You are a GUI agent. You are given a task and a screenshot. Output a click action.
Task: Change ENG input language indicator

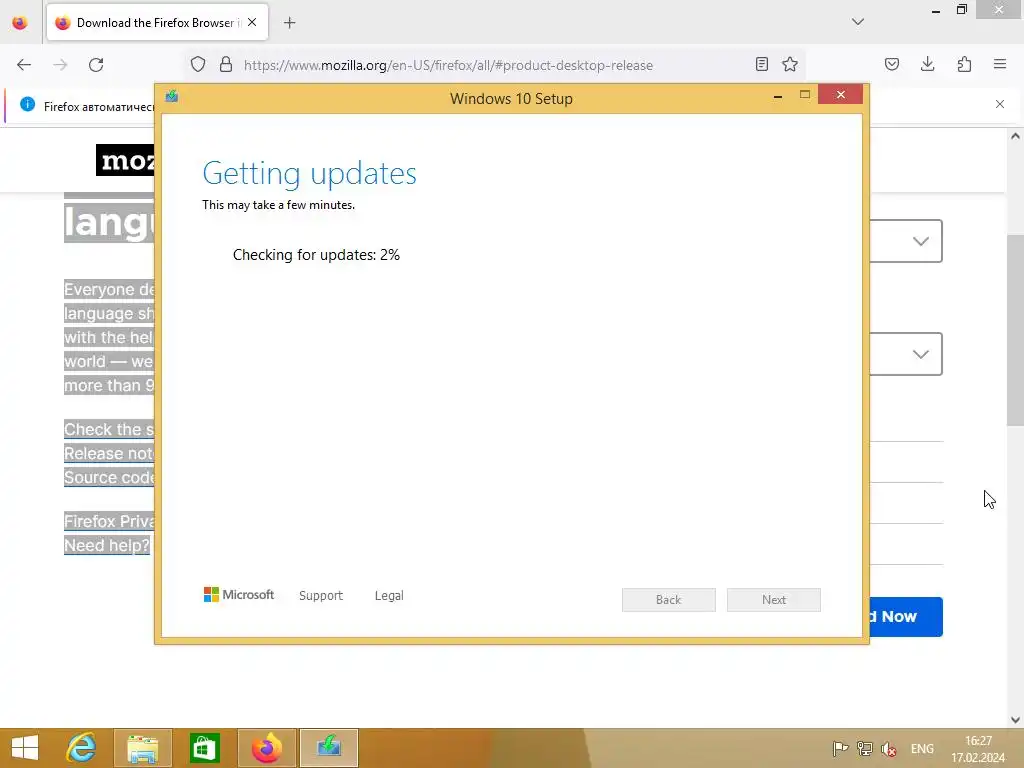(922, 748)
